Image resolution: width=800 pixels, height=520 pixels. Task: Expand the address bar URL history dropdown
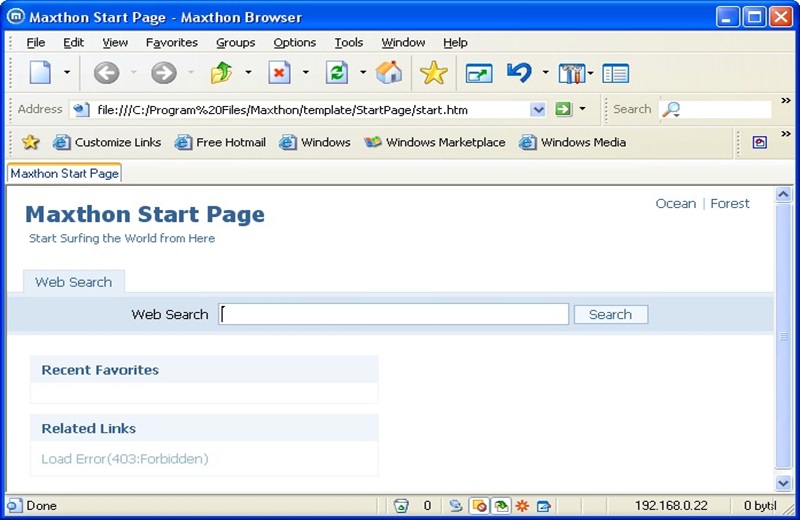tap(538, 109)
